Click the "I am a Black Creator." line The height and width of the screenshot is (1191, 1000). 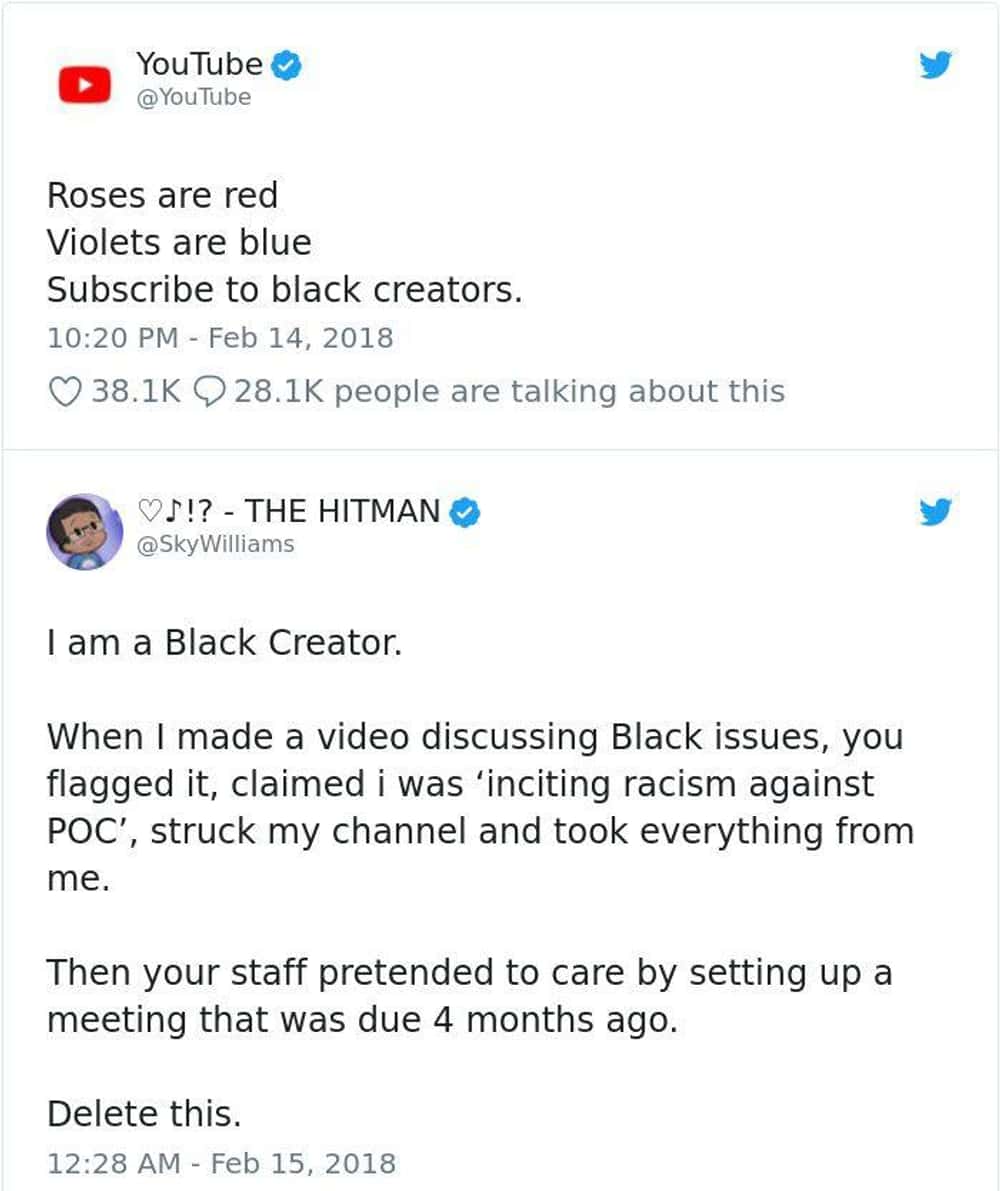(224, 643)
